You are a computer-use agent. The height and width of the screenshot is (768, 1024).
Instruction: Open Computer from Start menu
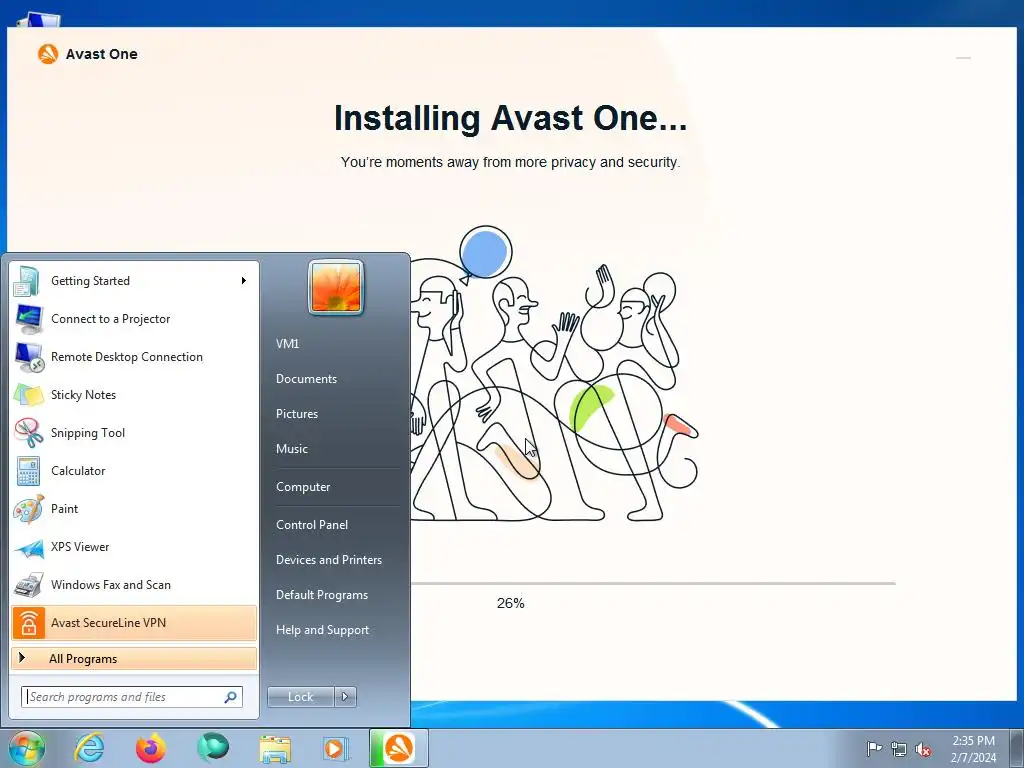[x=303, y=487]
